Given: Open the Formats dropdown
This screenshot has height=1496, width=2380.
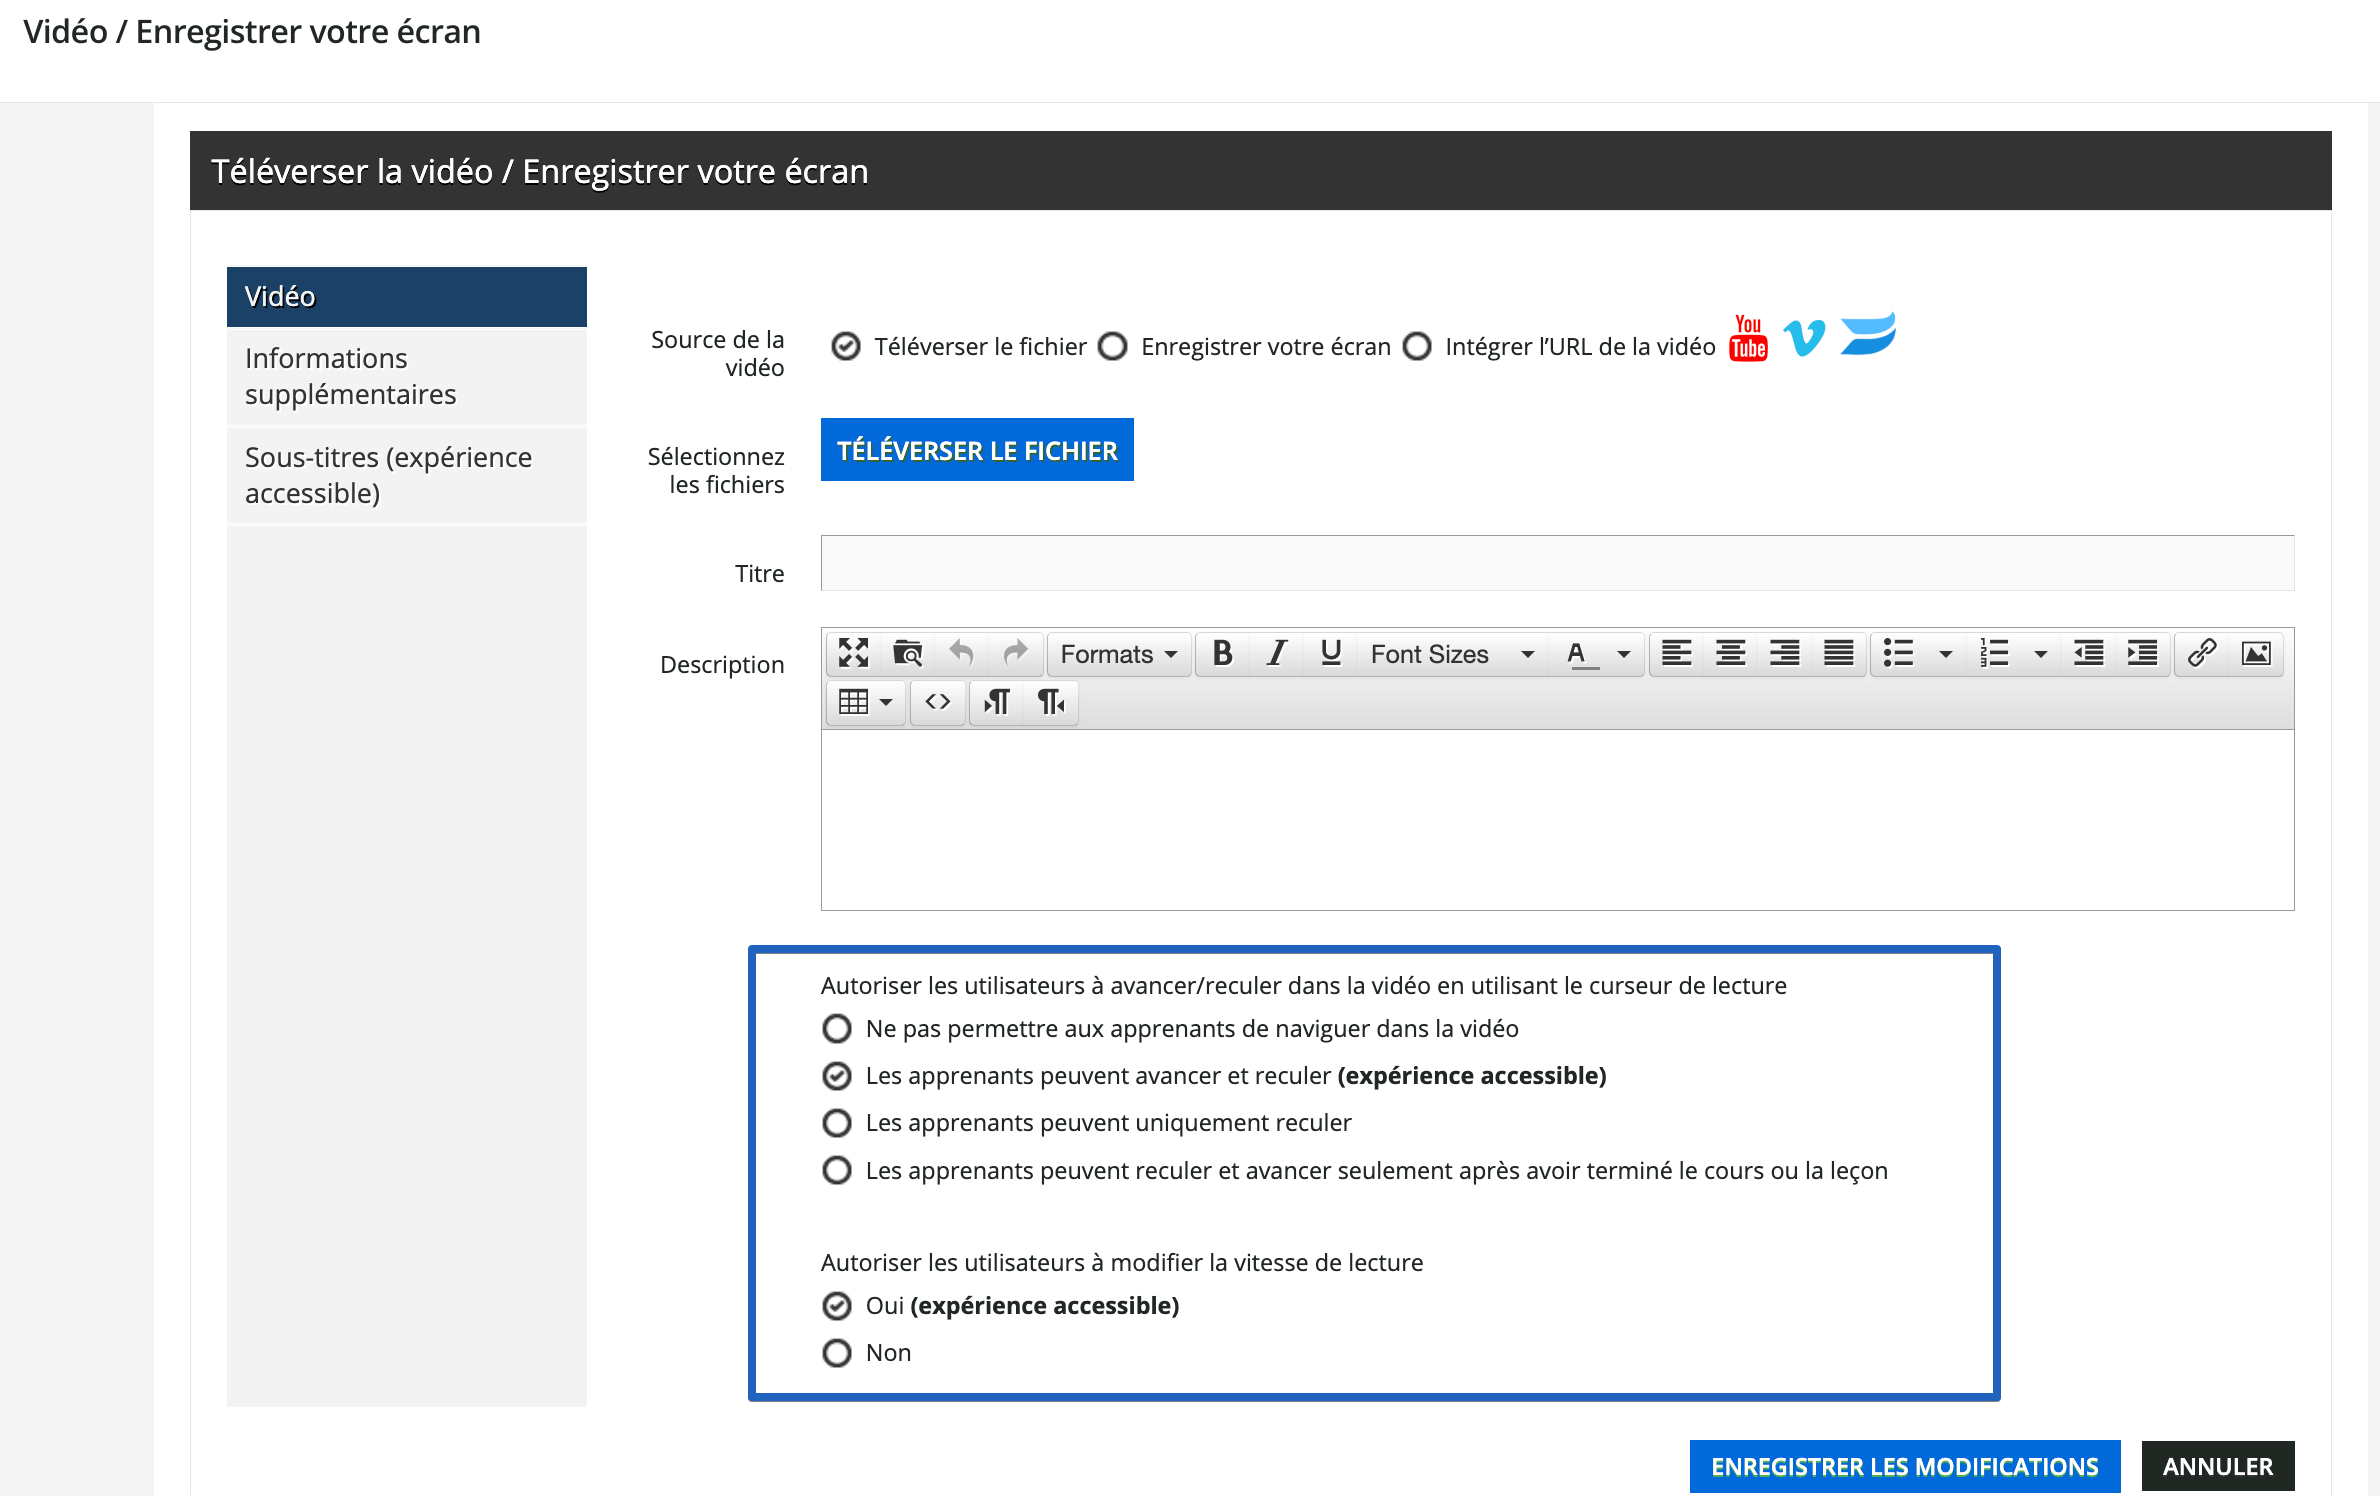Looking at the screenshot, I should click(x=1118, y=653).
